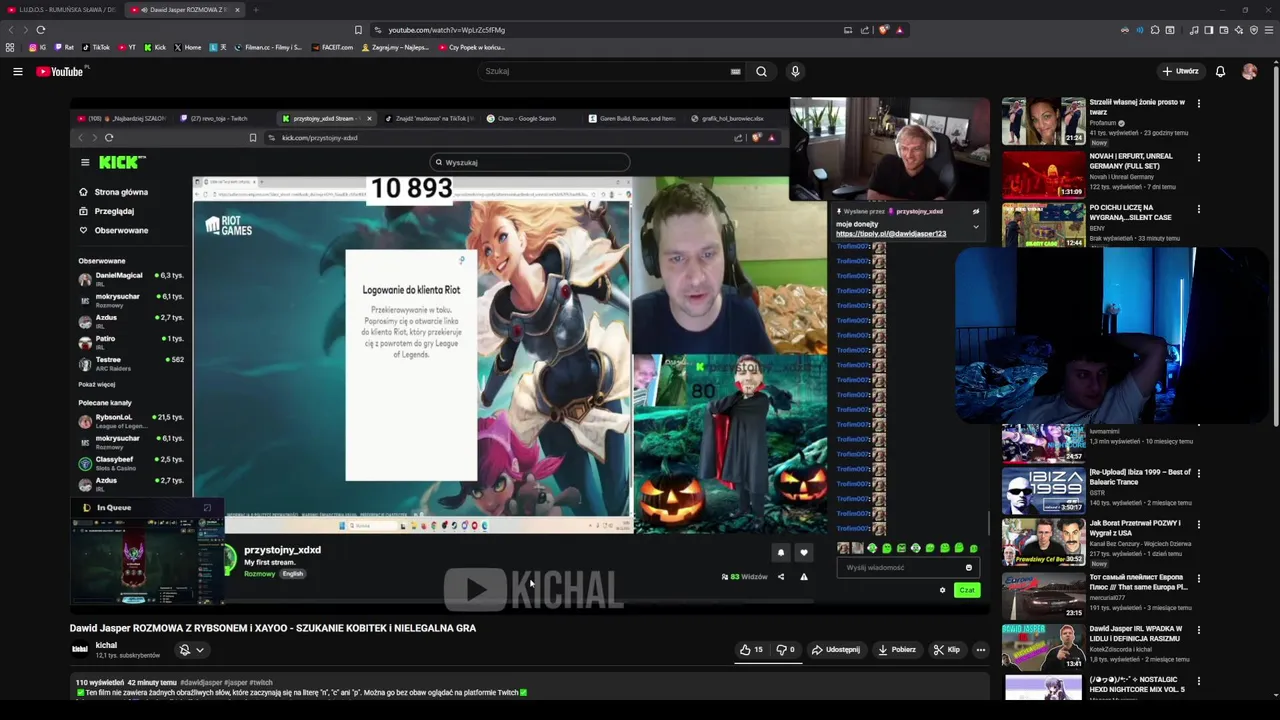The image size is (1280, 720).
Task: Open options for Dawid Jasper IRL WPADKA video
Action: (1198, 630)
